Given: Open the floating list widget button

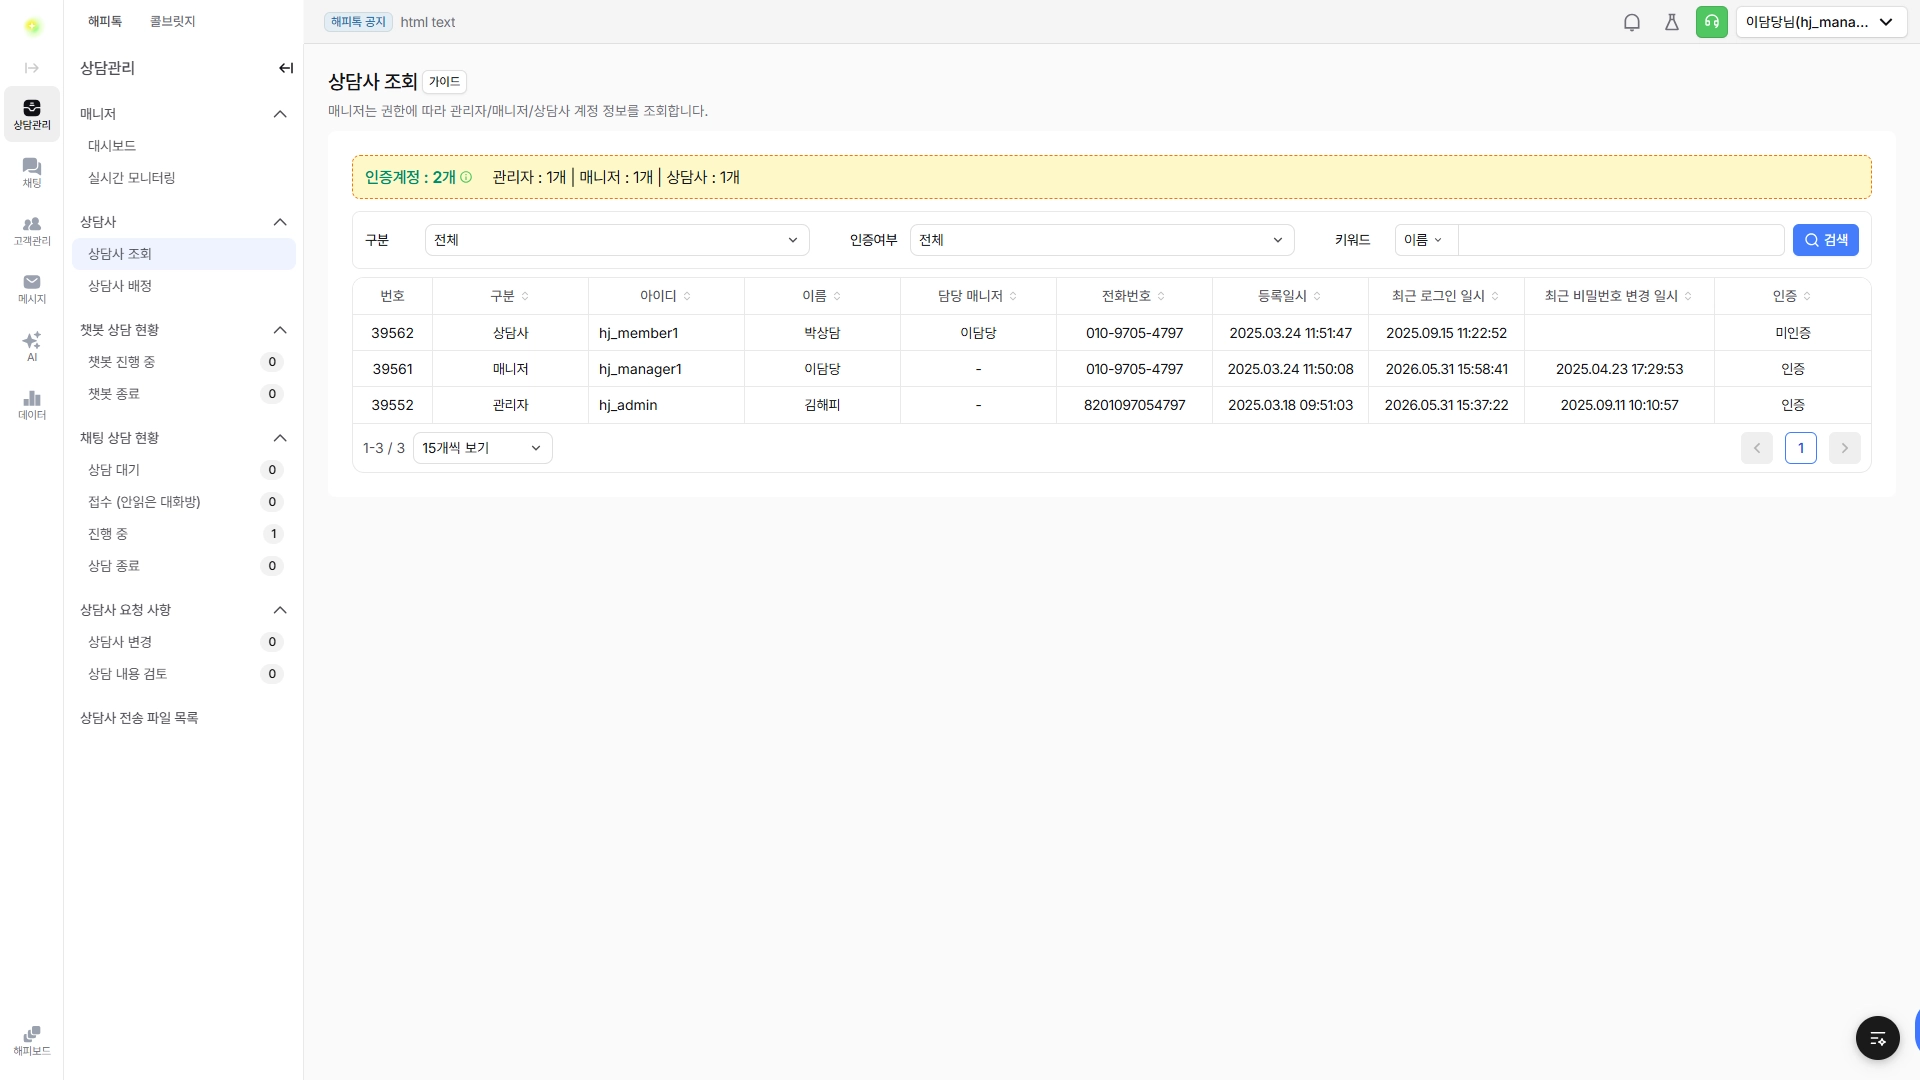Looking at the screenshot, I should pyautogui.click(x=1878, y=1038).
